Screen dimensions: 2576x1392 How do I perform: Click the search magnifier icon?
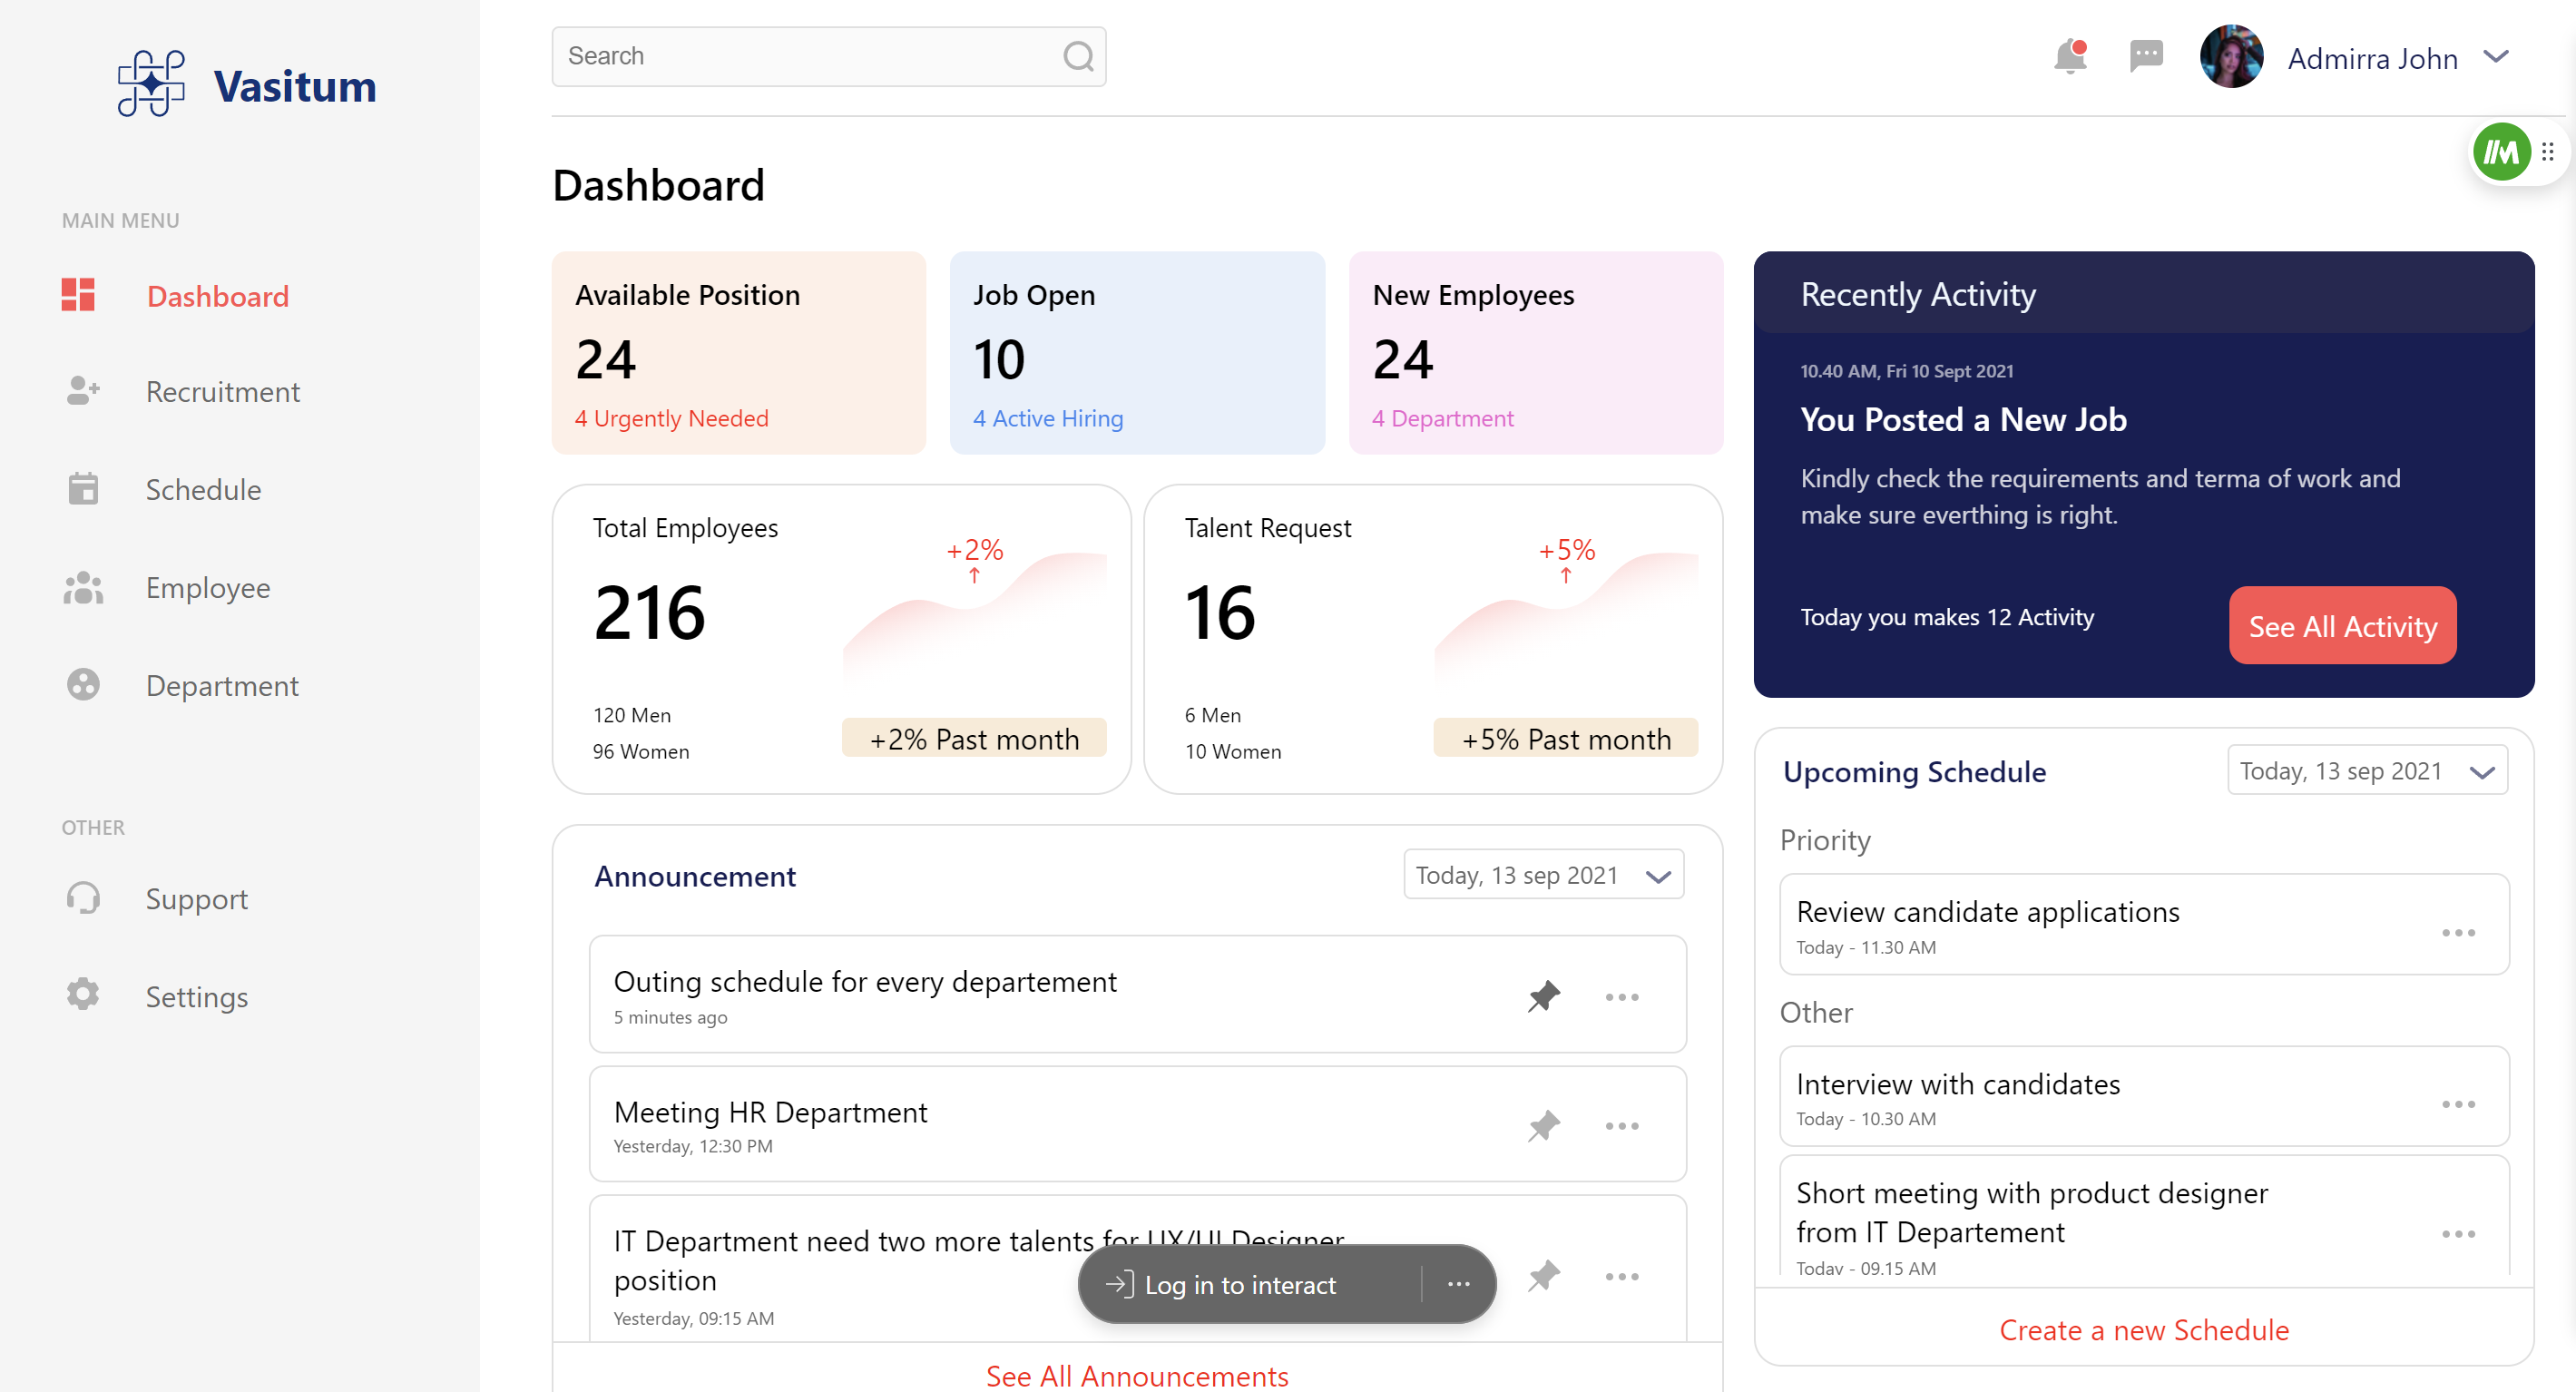tap(1078, 56)
